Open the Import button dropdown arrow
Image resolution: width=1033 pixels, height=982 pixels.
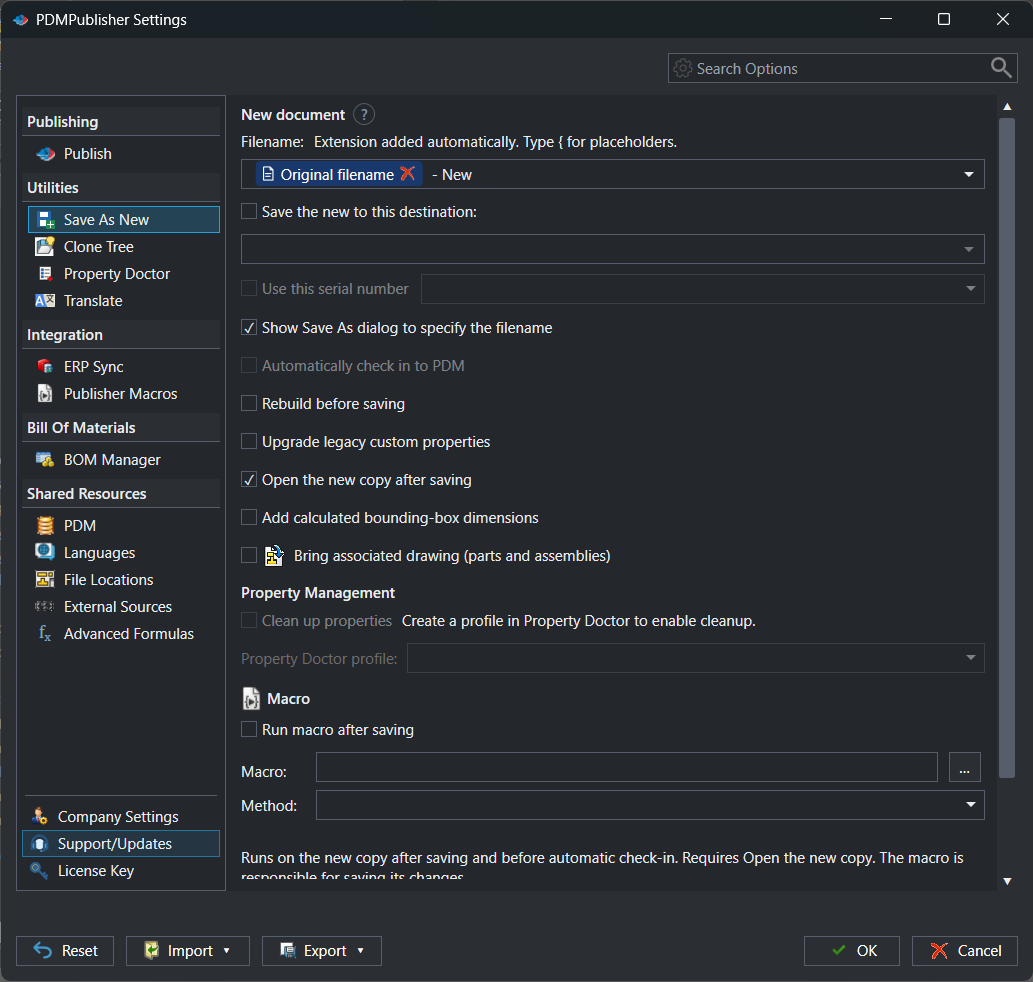click(227, 950)
